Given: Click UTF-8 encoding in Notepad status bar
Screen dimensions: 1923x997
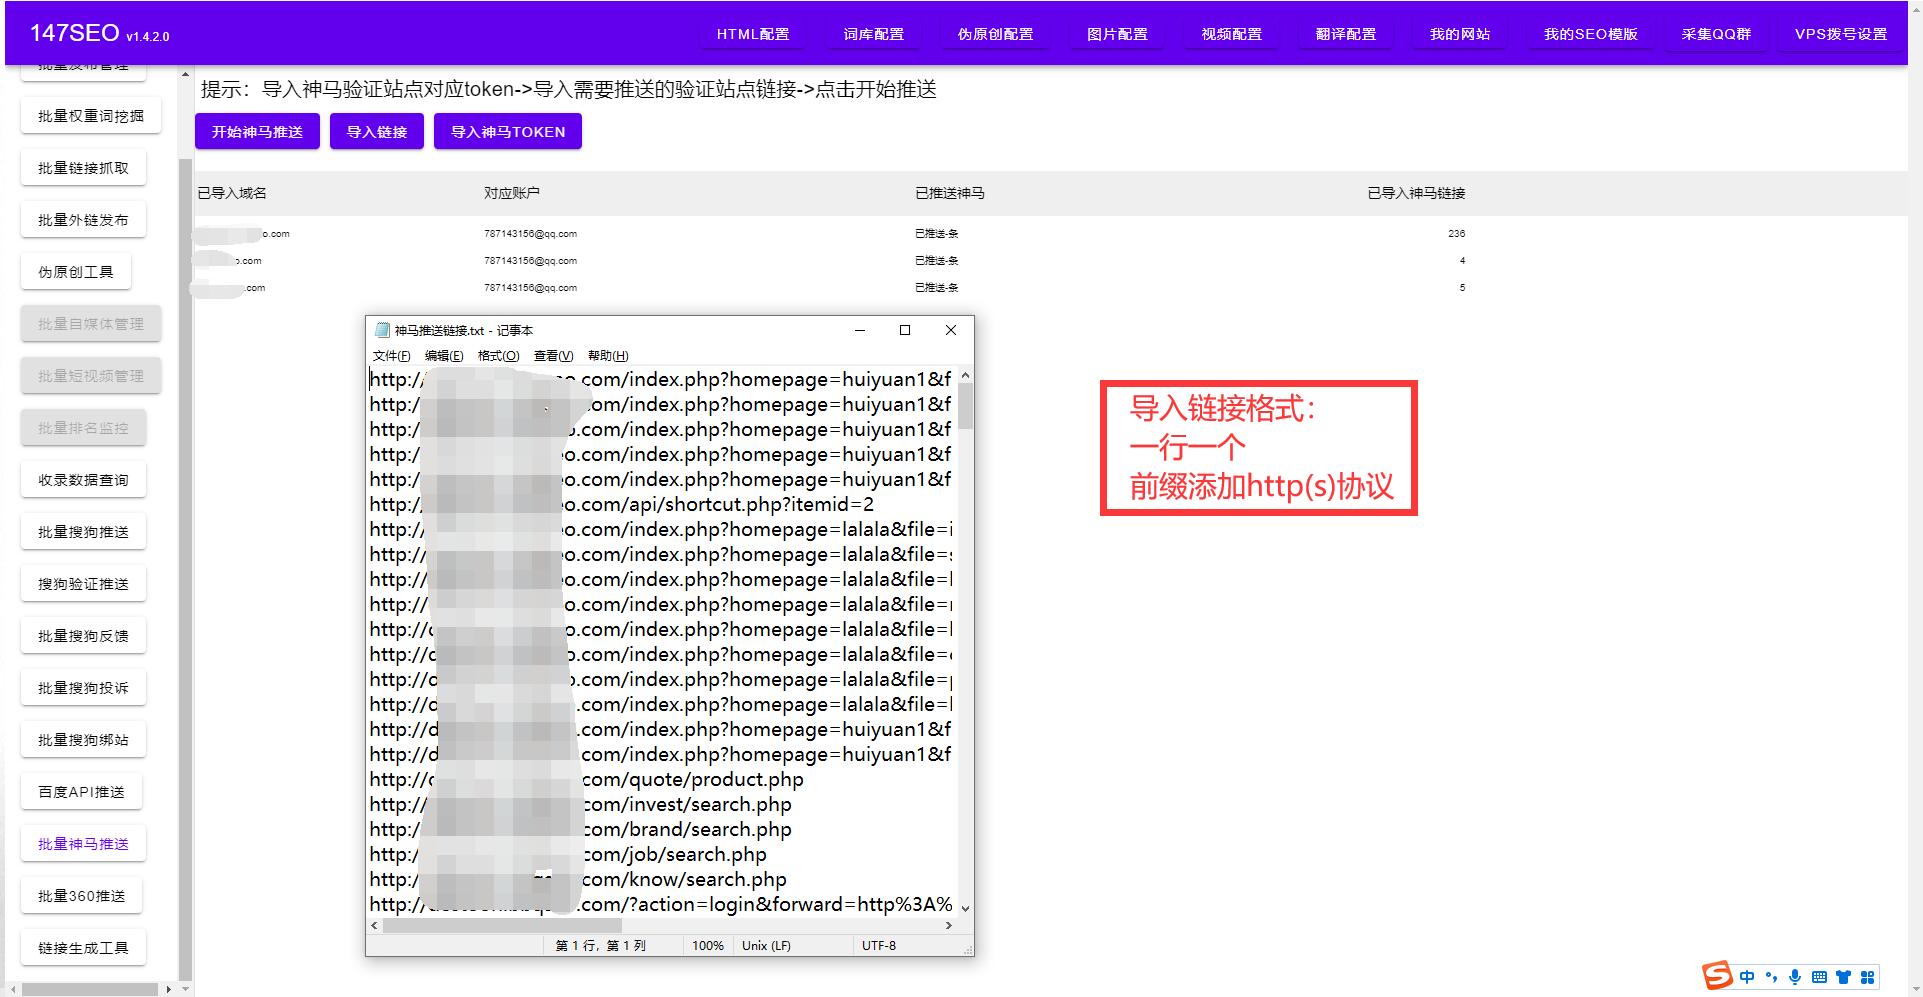Looking at the screenshot, I should [x=879, y=946].
